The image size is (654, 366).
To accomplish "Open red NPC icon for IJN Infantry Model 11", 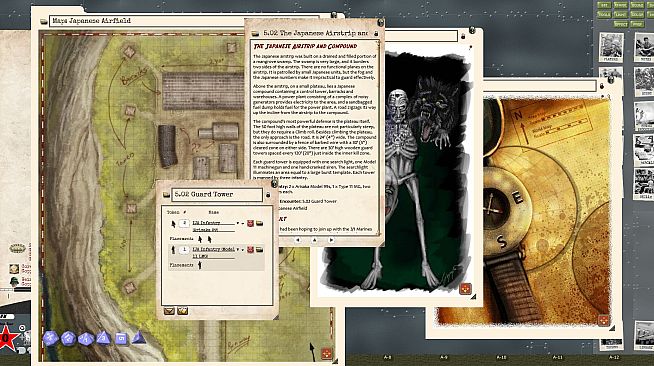I will click(250, 249).
